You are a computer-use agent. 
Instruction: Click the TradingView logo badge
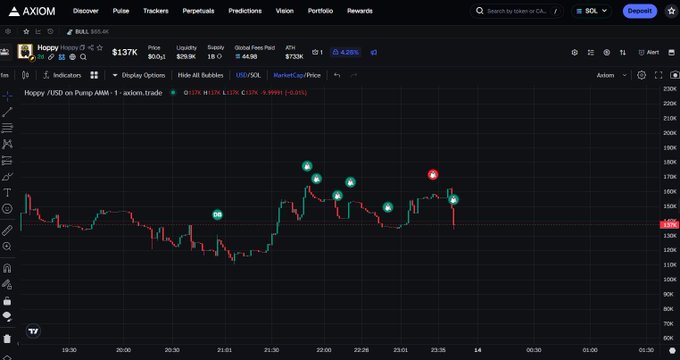33,331
